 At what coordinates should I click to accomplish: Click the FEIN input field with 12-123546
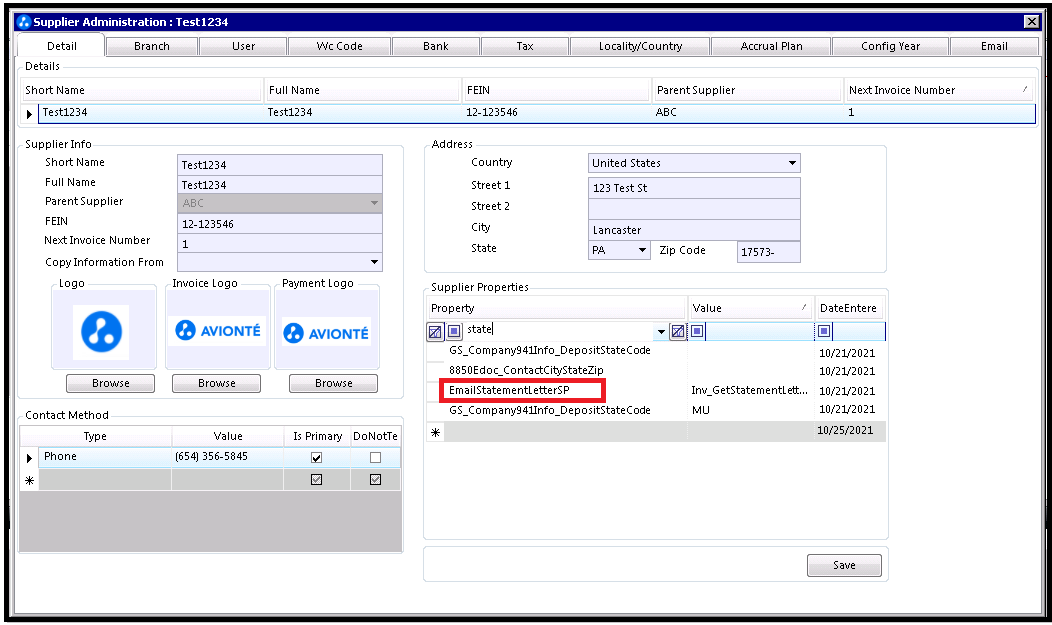280,224
